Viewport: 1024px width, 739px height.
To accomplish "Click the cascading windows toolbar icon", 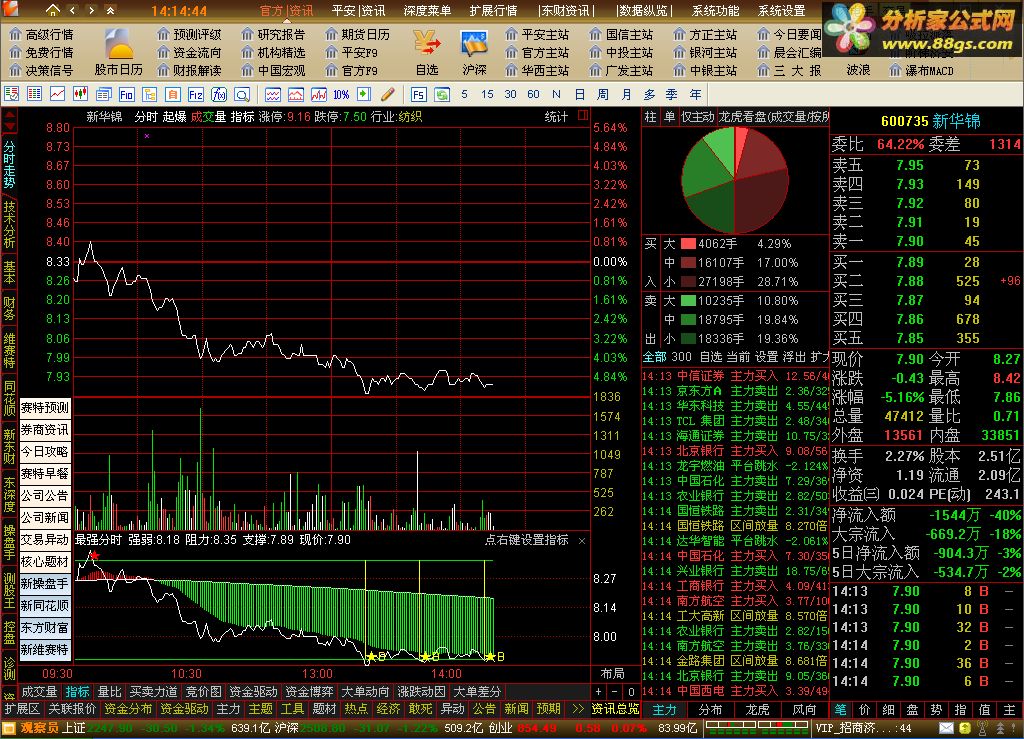I will coord(103,94).
